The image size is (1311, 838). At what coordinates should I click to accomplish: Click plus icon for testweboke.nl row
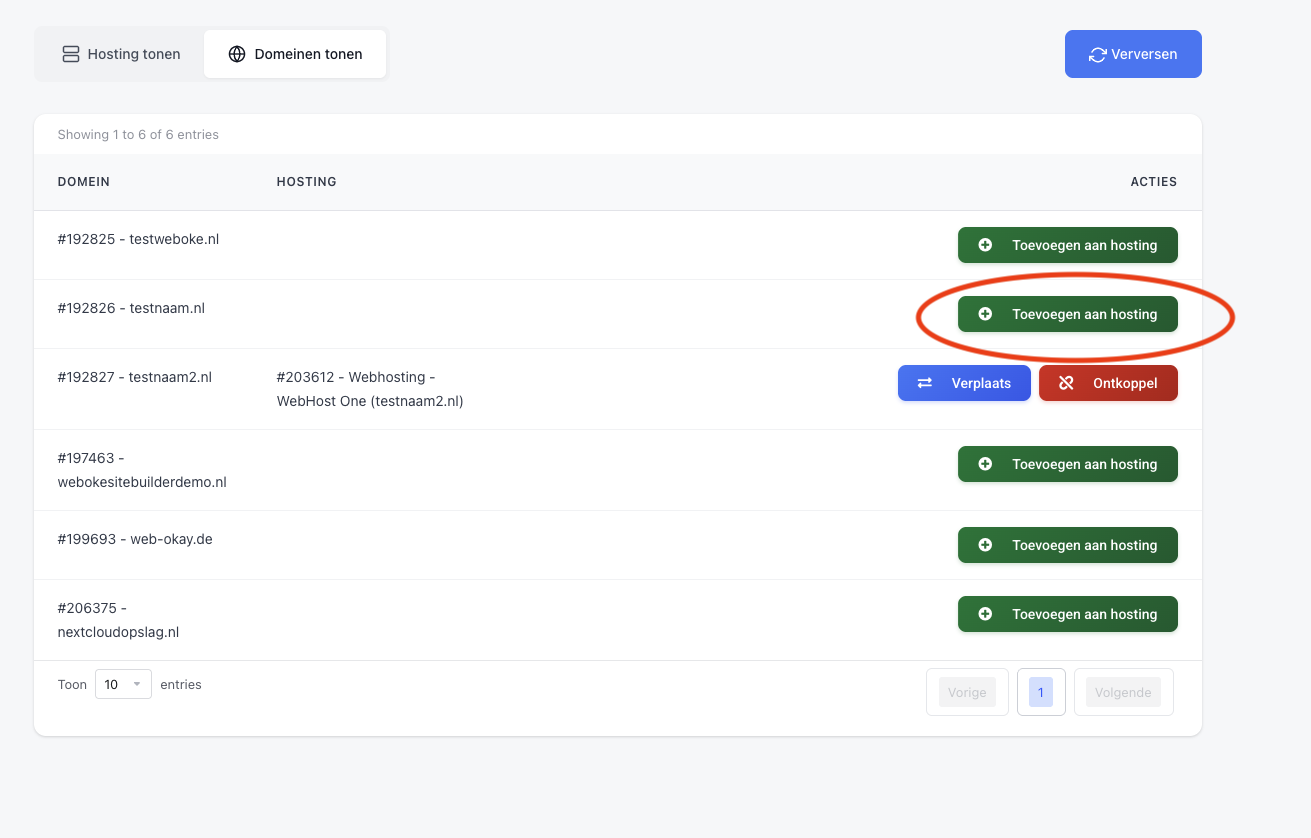985,245
